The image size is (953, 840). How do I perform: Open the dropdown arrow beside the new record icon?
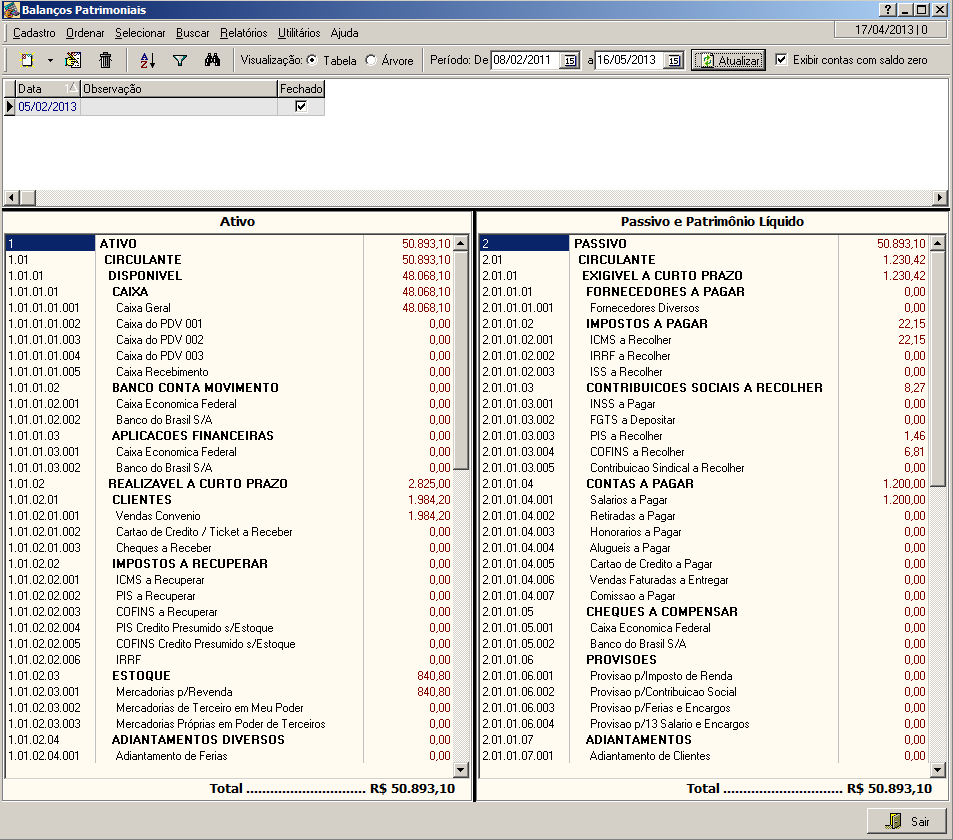50,60
